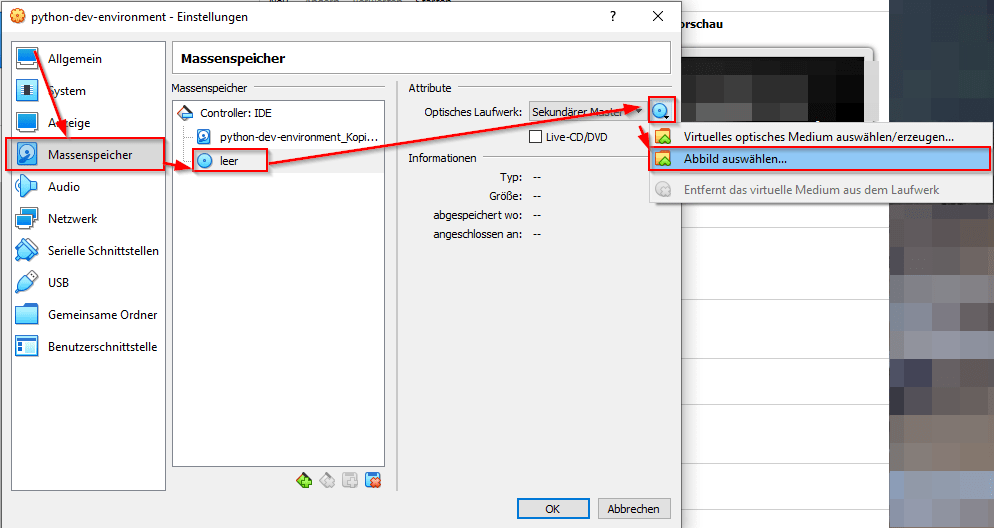Click the OK button
The height and width of the screenshot is (528, 994).
pos(553,508)
